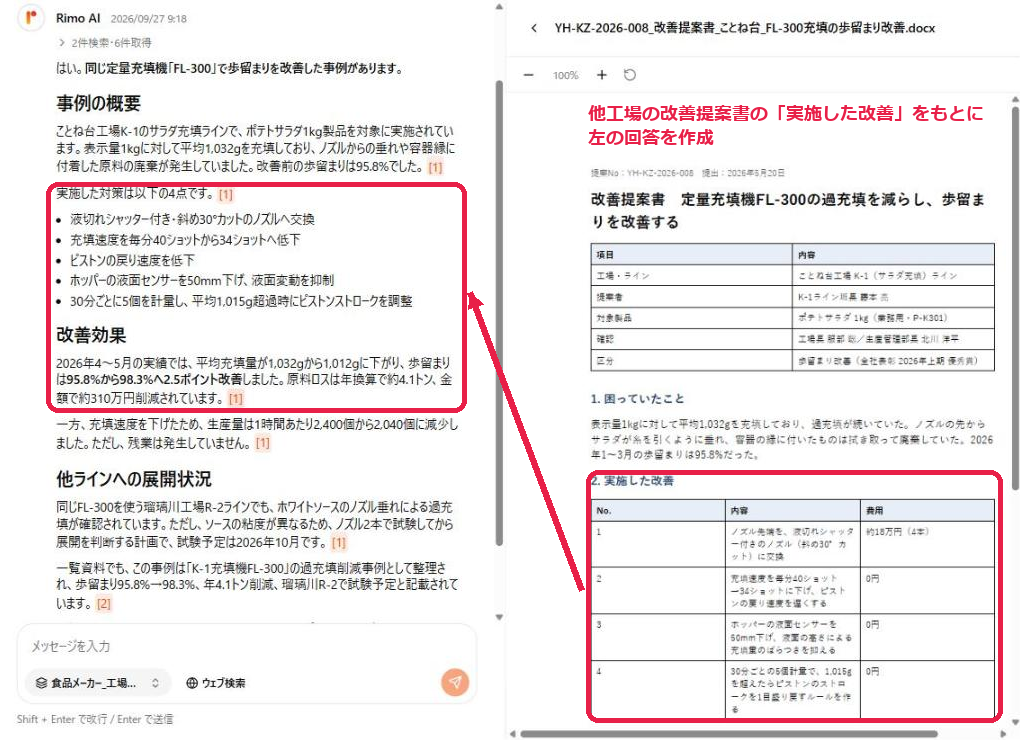Viewport: 1020px width, 740px height.
Task: Click the document viewer vertical scrollbar thumb
Action: point(1015,297)
